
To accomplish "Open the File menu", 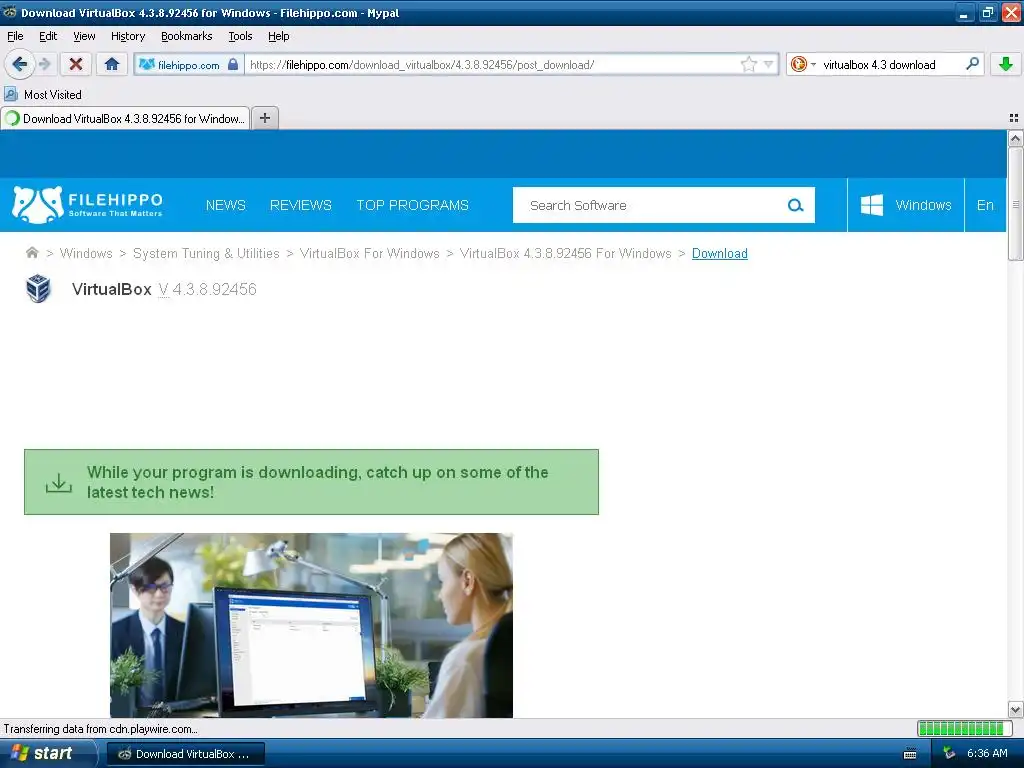I will (15, 36).
